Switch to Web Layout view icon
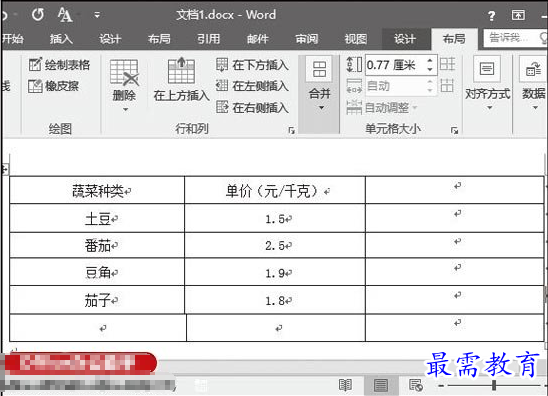This screenshot has width=548, height=396. (416, 385)
